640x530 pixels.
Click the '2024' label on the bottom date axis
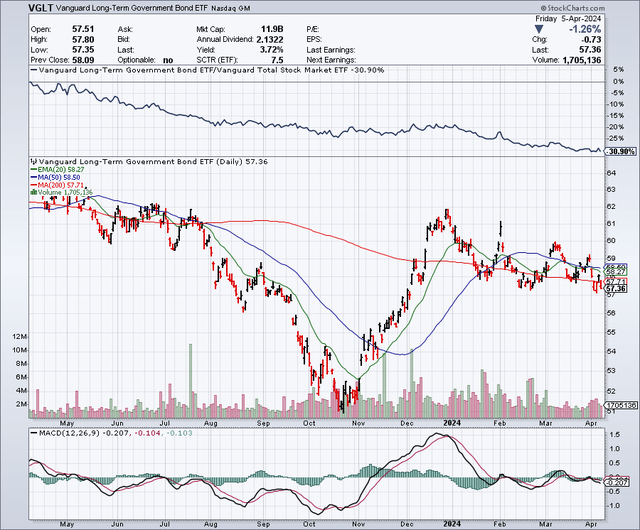coord(452,523)
